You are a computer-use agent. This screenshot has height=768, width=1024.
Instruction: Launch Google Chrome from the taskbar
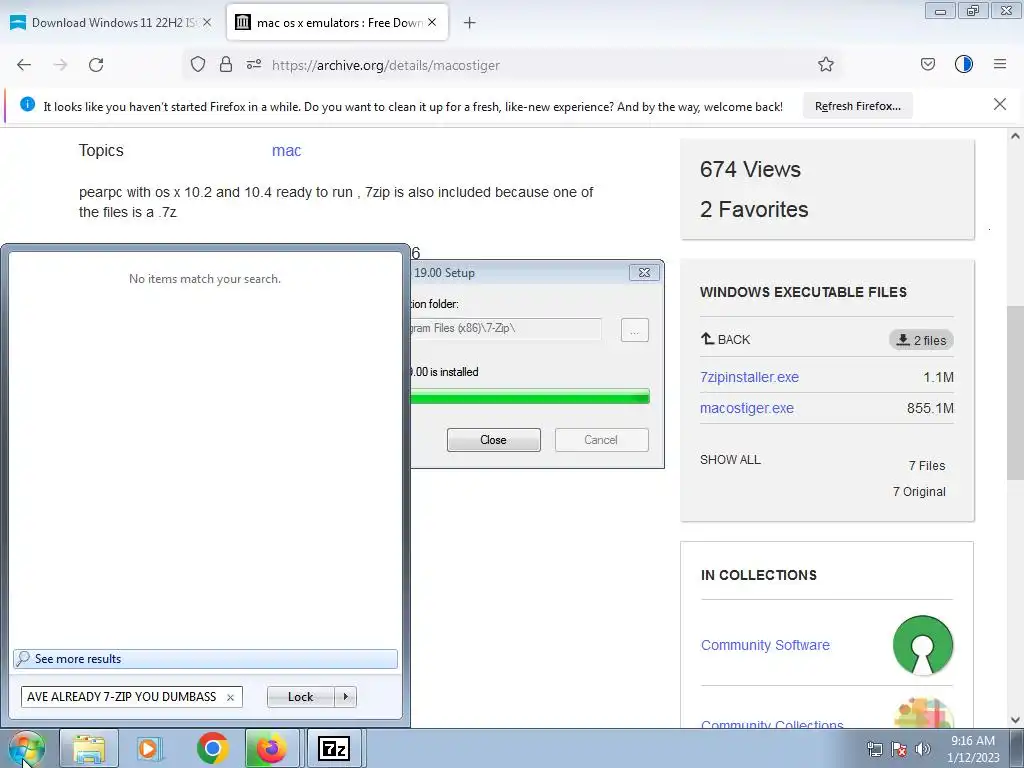(x=212, y=748)
